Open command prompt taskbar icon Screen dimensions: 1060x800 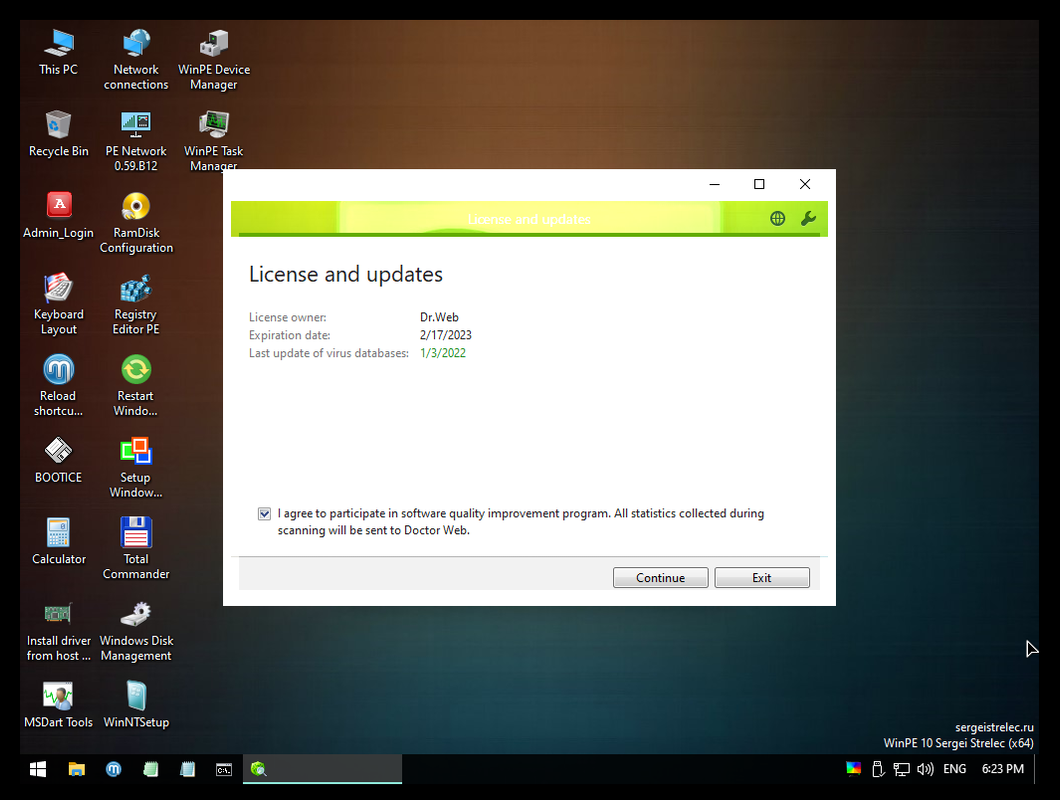point(224,769)
